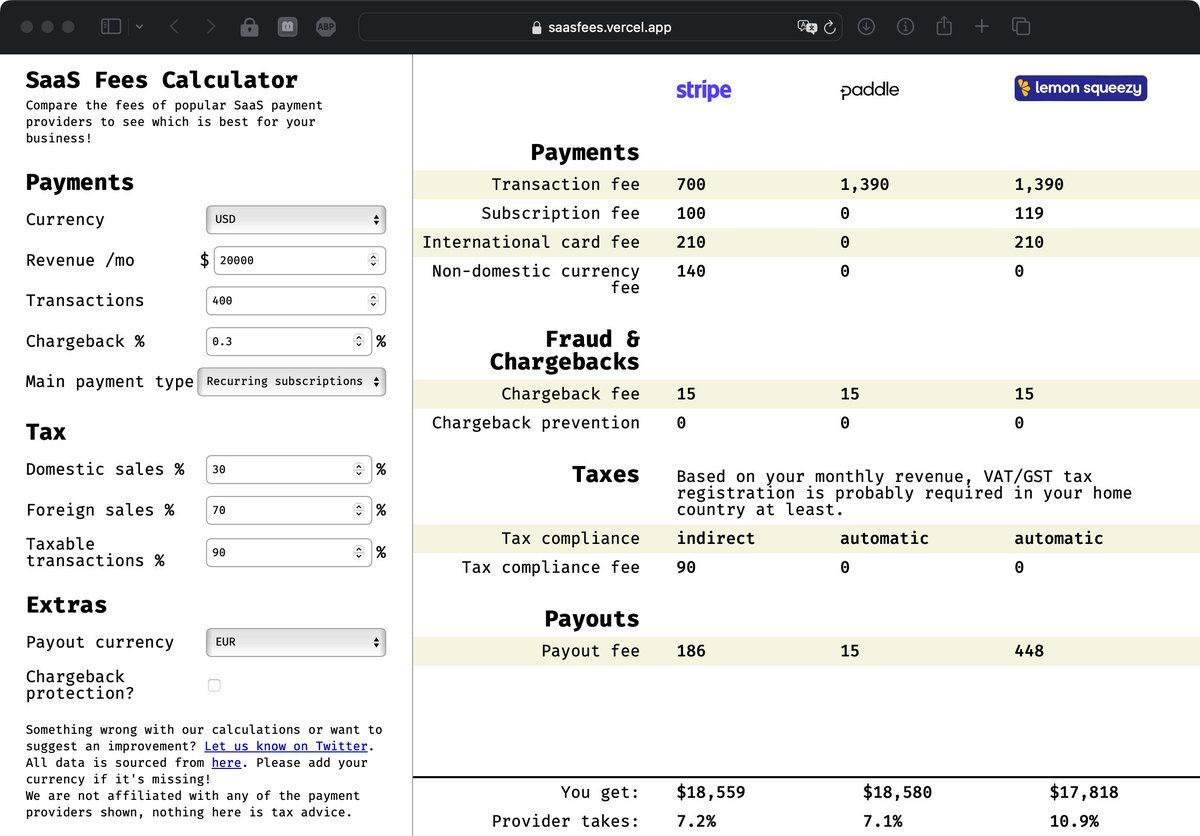Click the Transactions stepper arrows
This screenshot has height=836, width=1200.
373,300
